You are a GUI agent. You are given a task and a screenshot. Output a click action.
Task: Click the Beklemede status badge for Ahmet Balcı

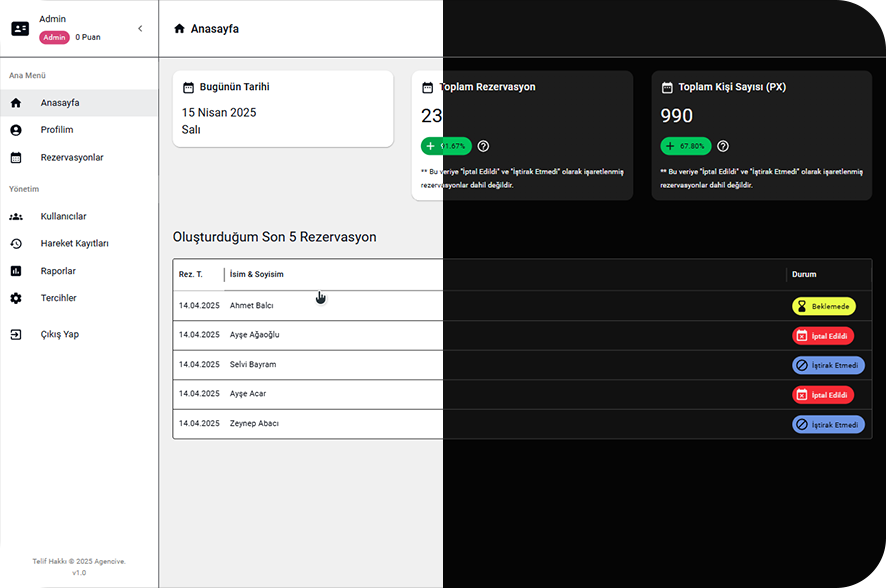point(824,306)
